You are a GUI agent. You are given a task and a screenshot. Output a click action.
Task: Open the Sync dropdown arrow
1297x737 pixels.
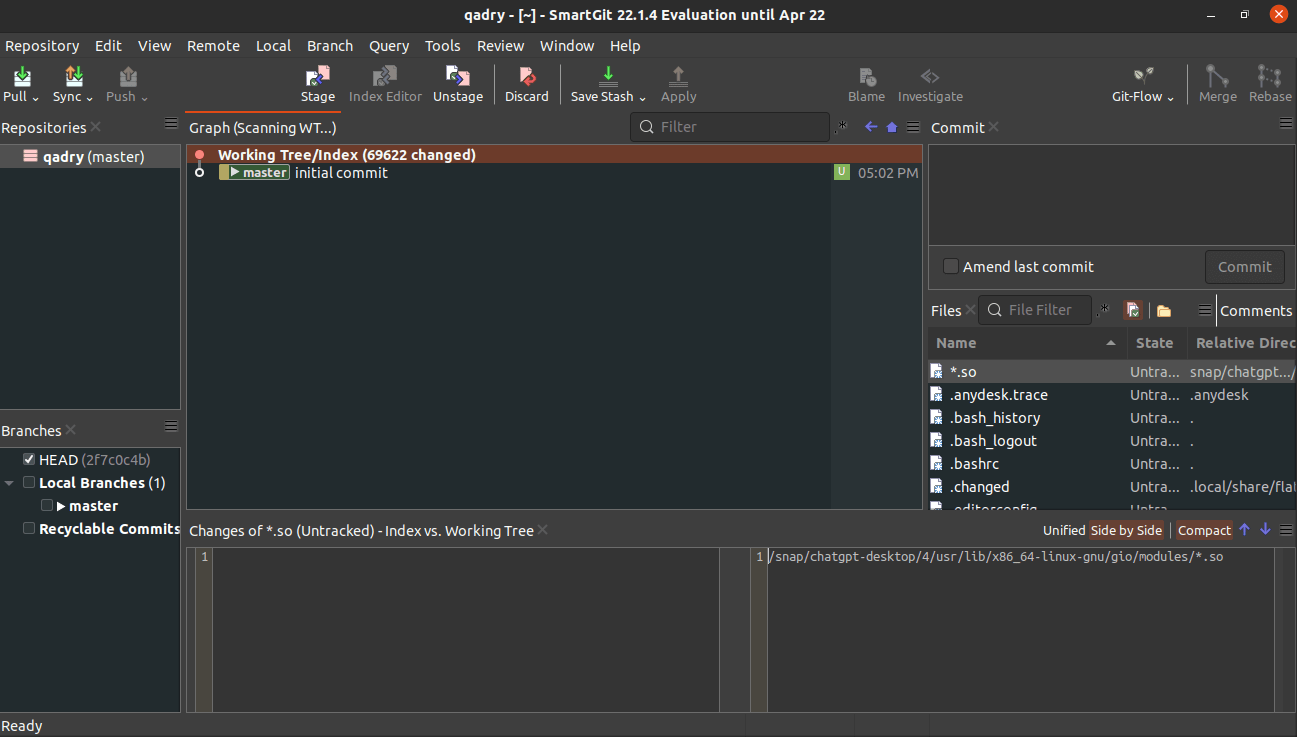[x=89, y=98]
